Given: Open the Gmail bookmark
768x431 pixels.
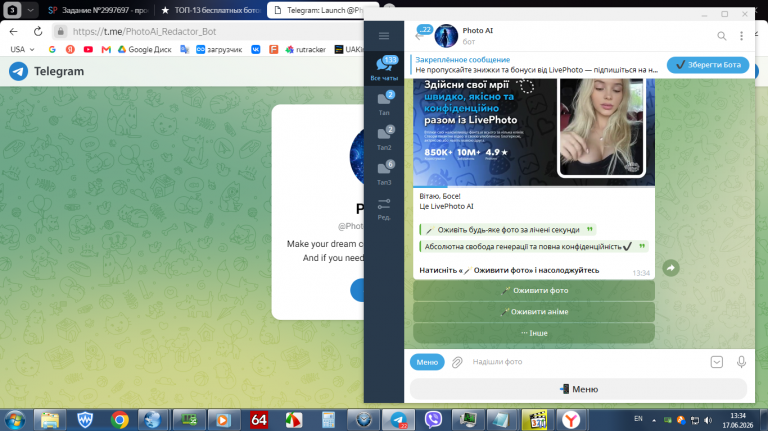Looking at the screenshot, I should point(106,49).
